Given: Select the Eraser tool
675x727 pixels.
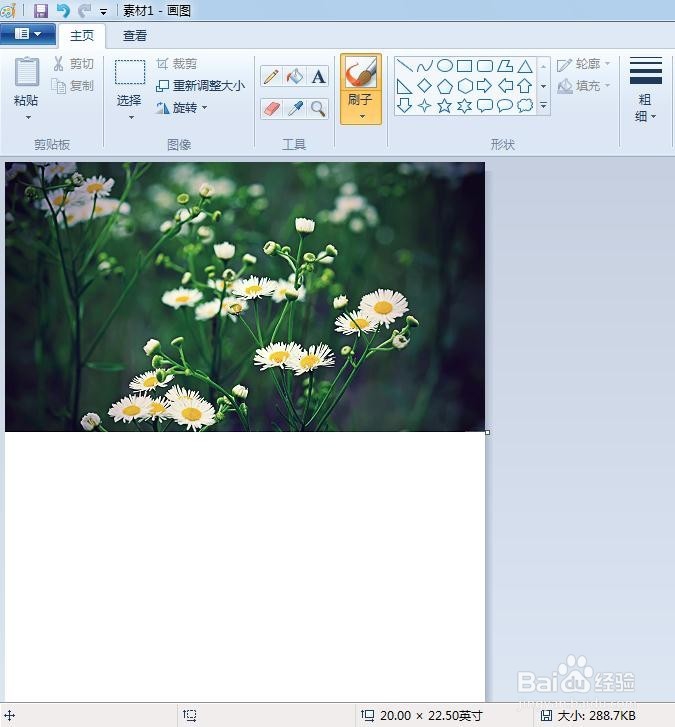Looking at the screenshot, I should click(271, 109).
